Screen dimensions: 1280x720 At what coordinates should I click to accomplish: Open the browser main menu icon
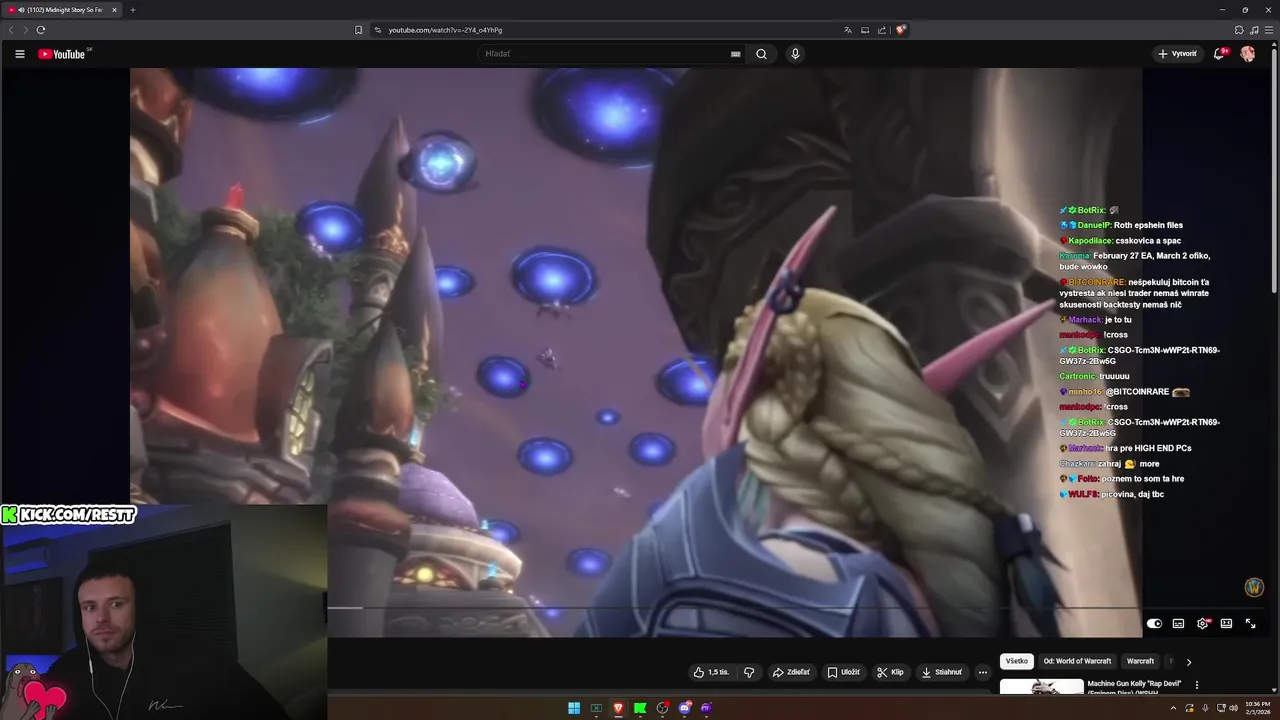click(1268, 30)
